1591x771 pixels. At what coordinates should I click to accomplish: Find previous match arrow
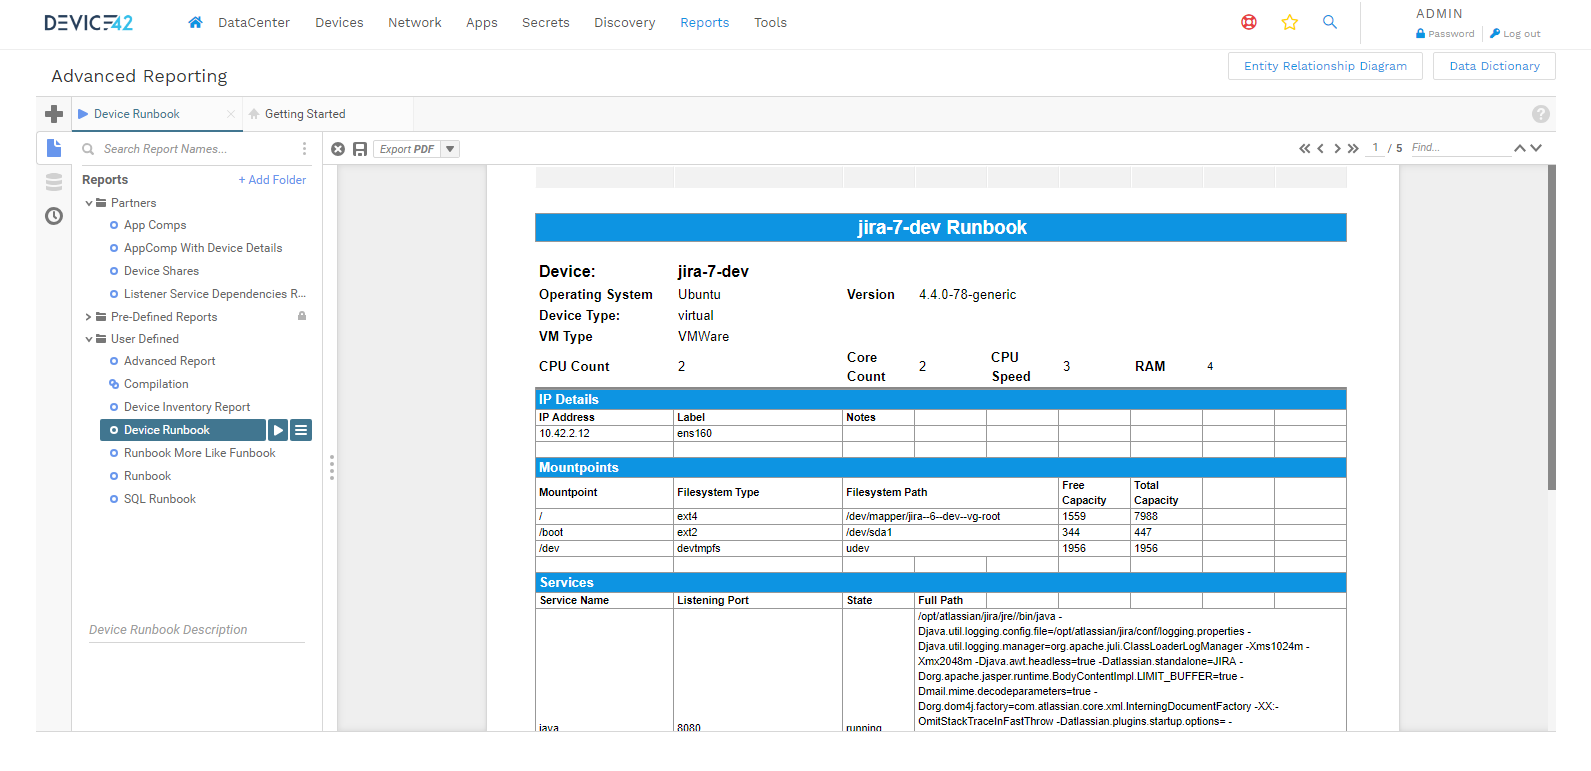tap(1520, 148)
